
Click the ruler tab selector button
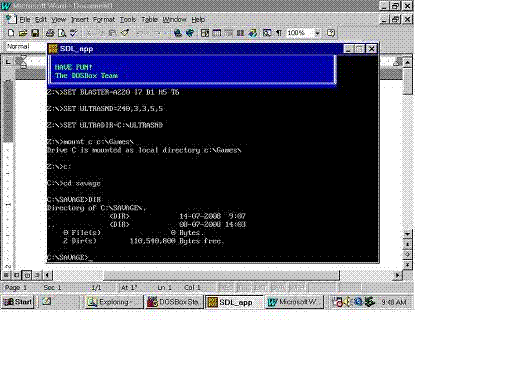tap(8, 62)
